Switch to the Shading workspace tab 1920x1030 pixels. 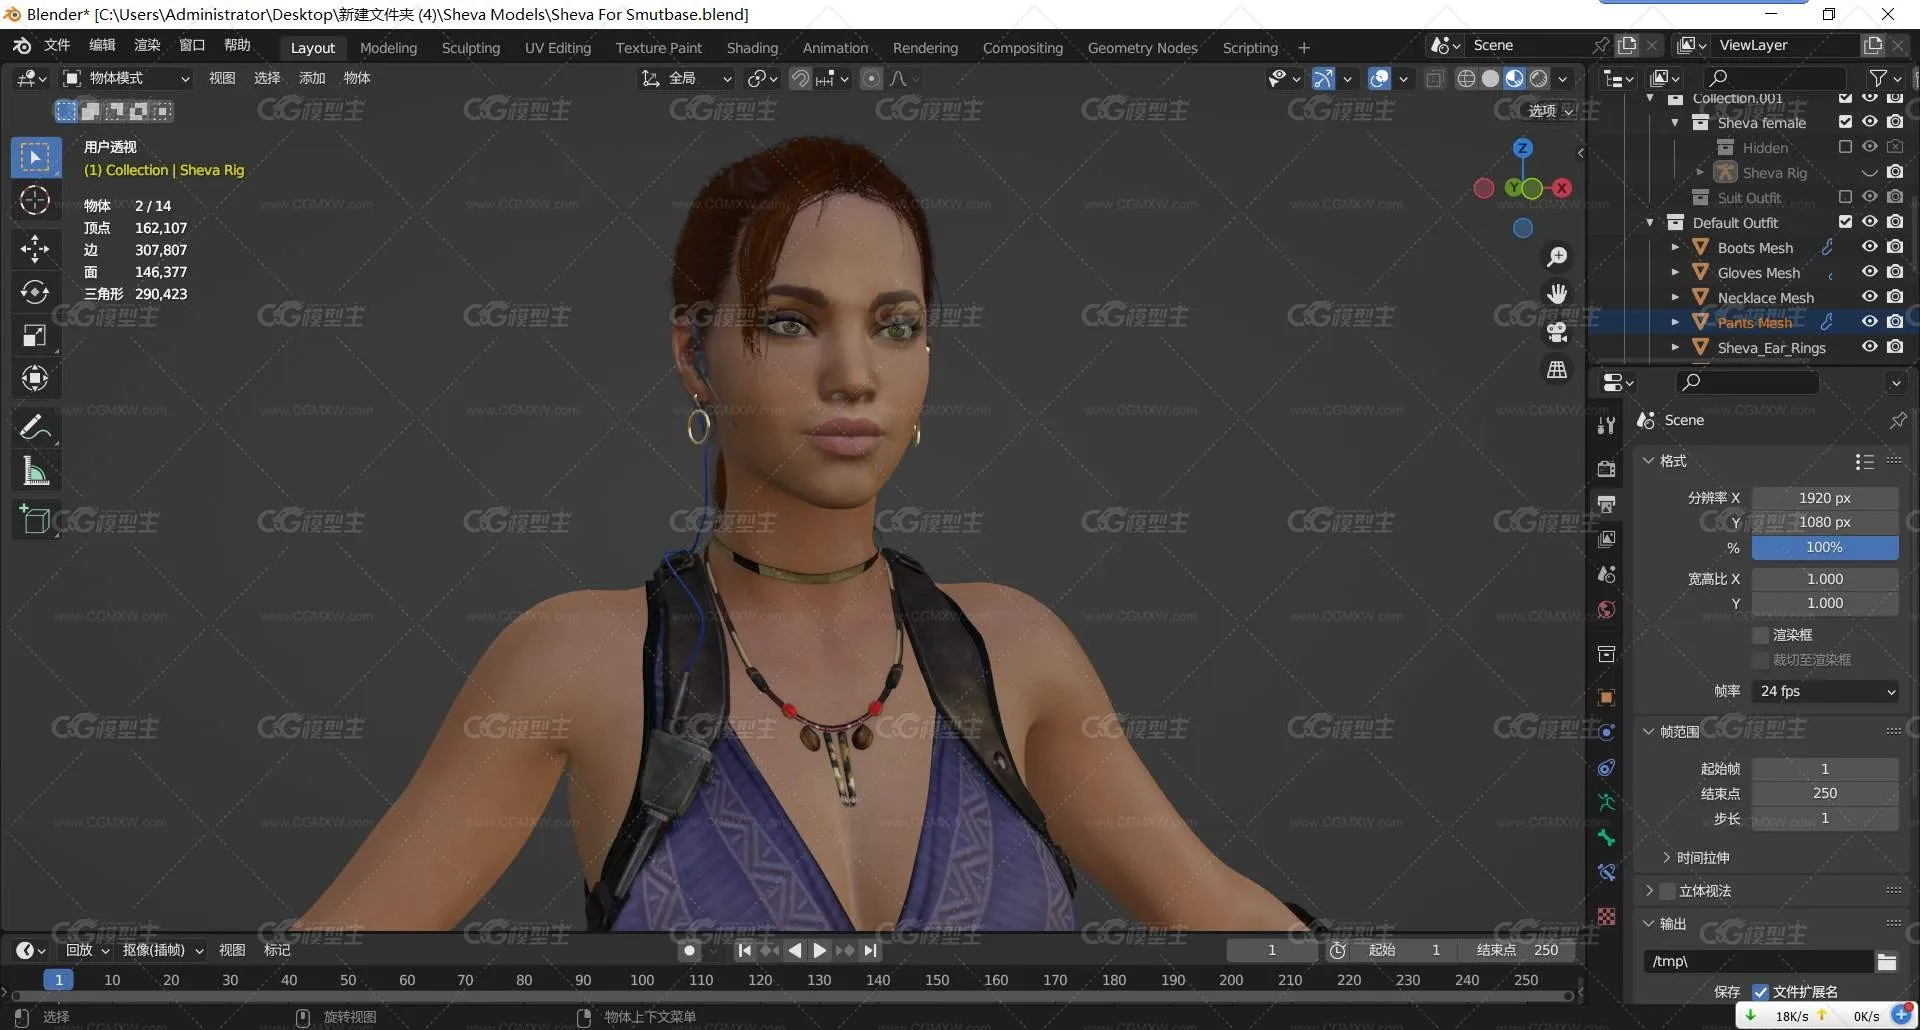coord(752,48)
